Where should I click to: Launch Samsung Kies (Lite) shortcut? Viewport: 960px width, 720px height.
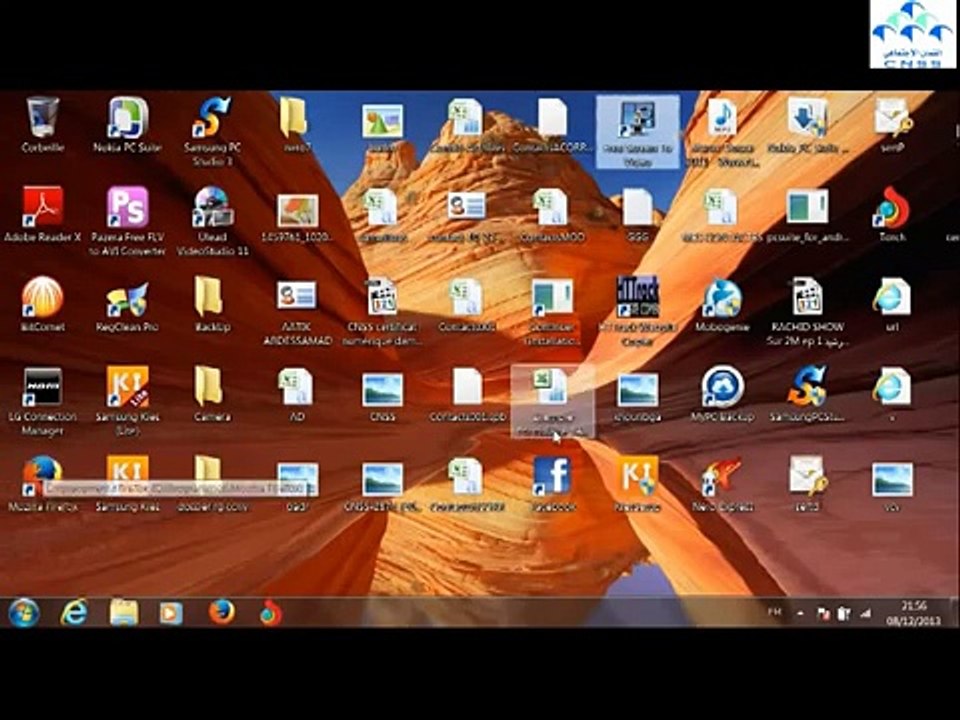tap(127, 401)
